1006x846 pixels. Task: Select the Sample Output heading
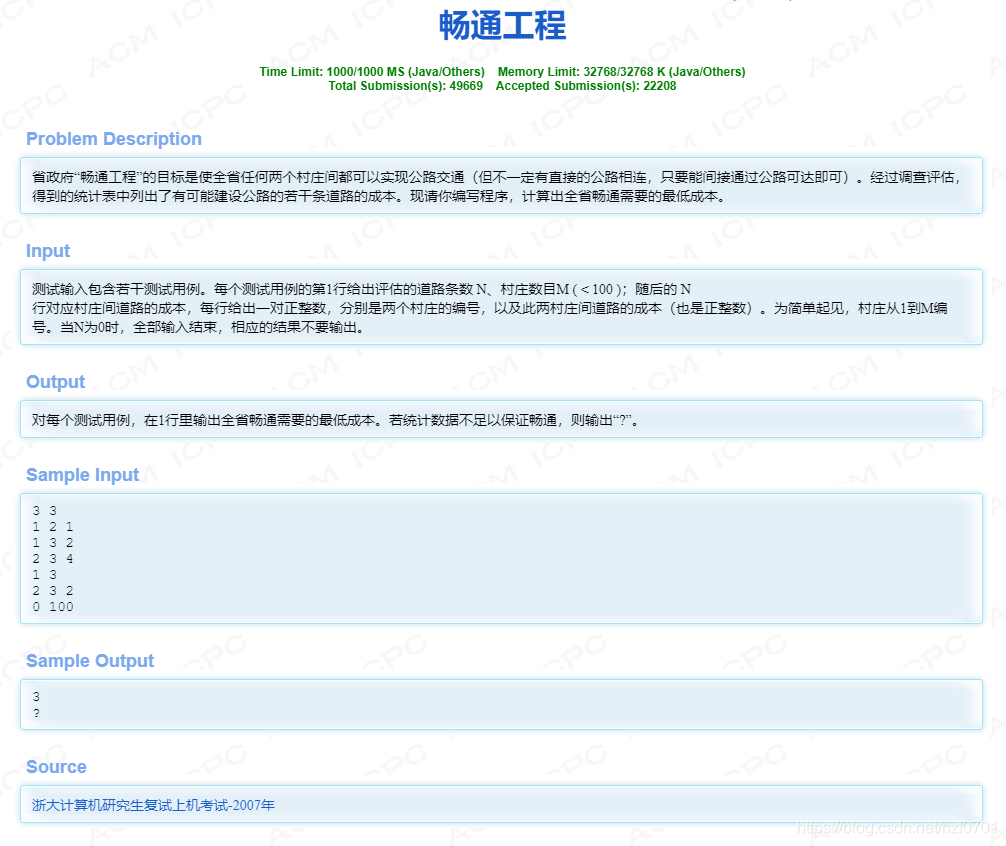point(89,661)
